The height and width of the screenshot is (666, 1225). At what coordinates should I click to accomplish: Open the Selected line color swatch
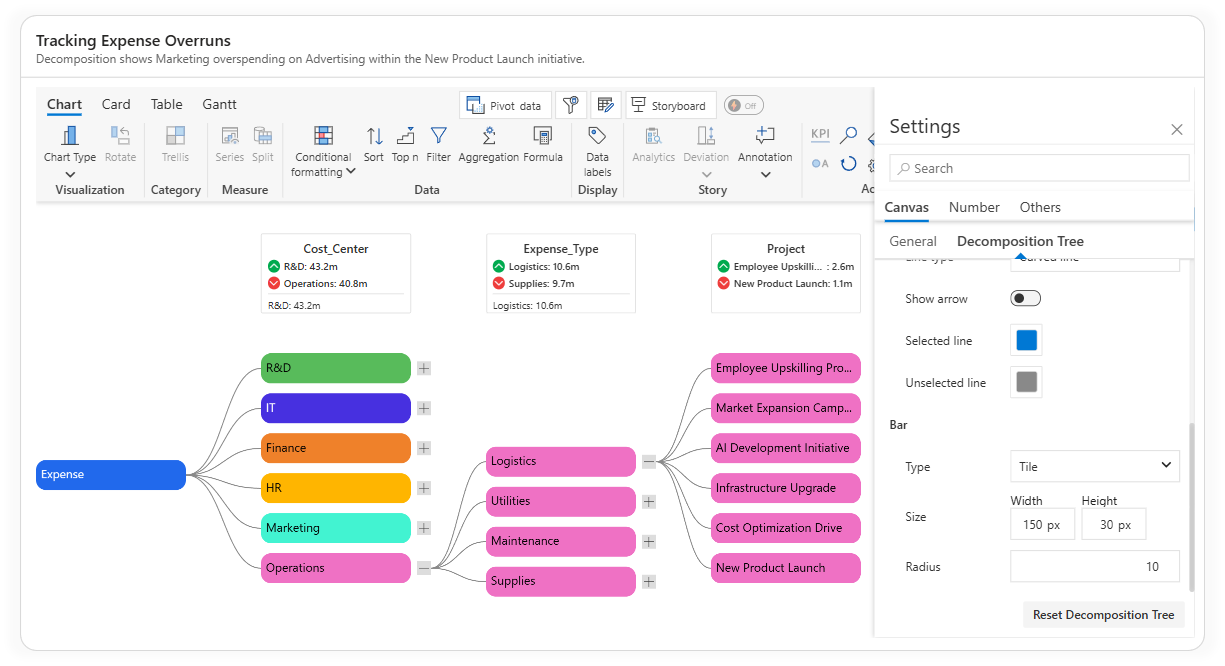click(1026, 340)
